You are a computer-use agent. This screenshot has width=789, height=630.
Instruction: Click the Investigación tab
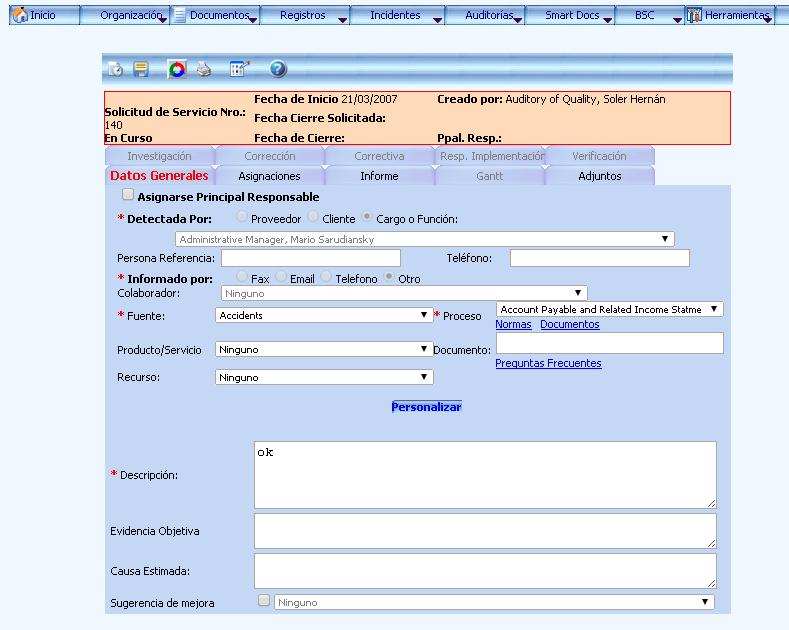click(159, 156)
